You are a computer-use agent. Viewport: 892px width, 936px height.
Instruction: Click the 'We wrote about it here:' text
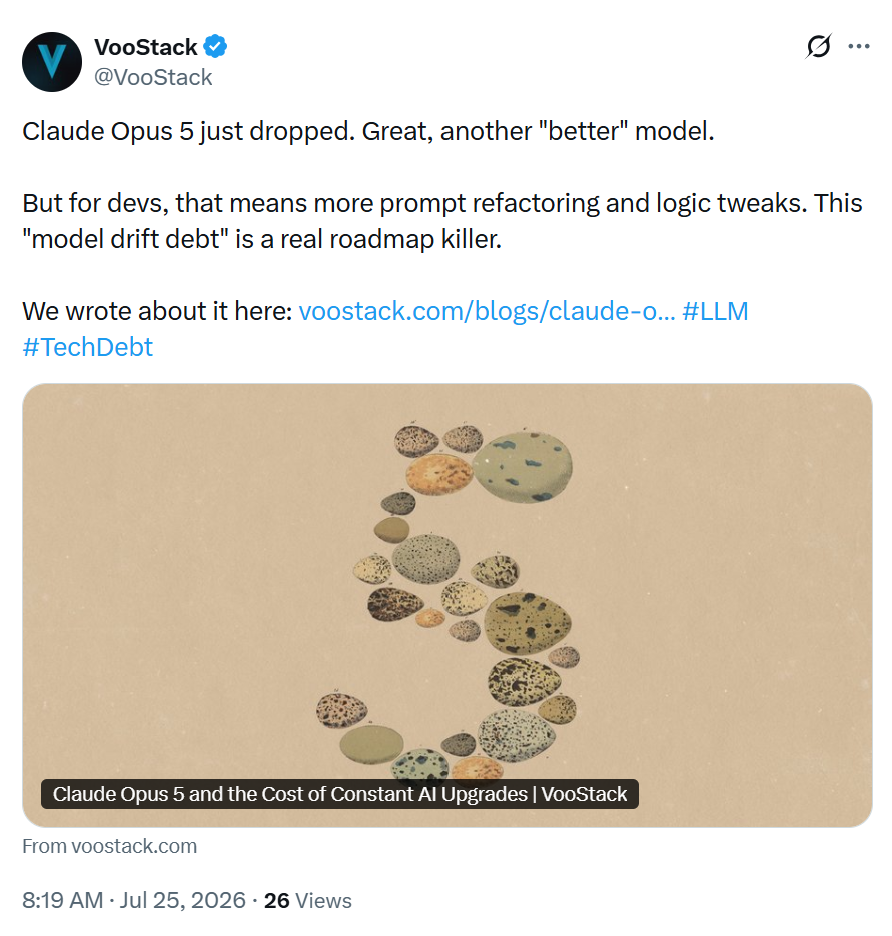pos(157,311)
